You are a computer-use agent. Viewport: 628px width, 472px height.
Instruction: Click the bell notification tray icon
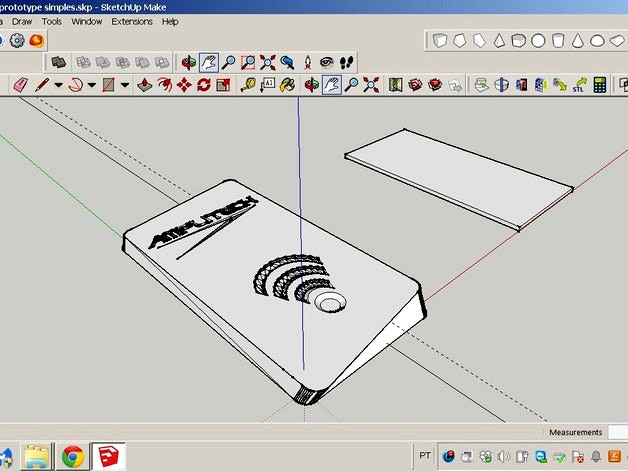tap(596, 456)
